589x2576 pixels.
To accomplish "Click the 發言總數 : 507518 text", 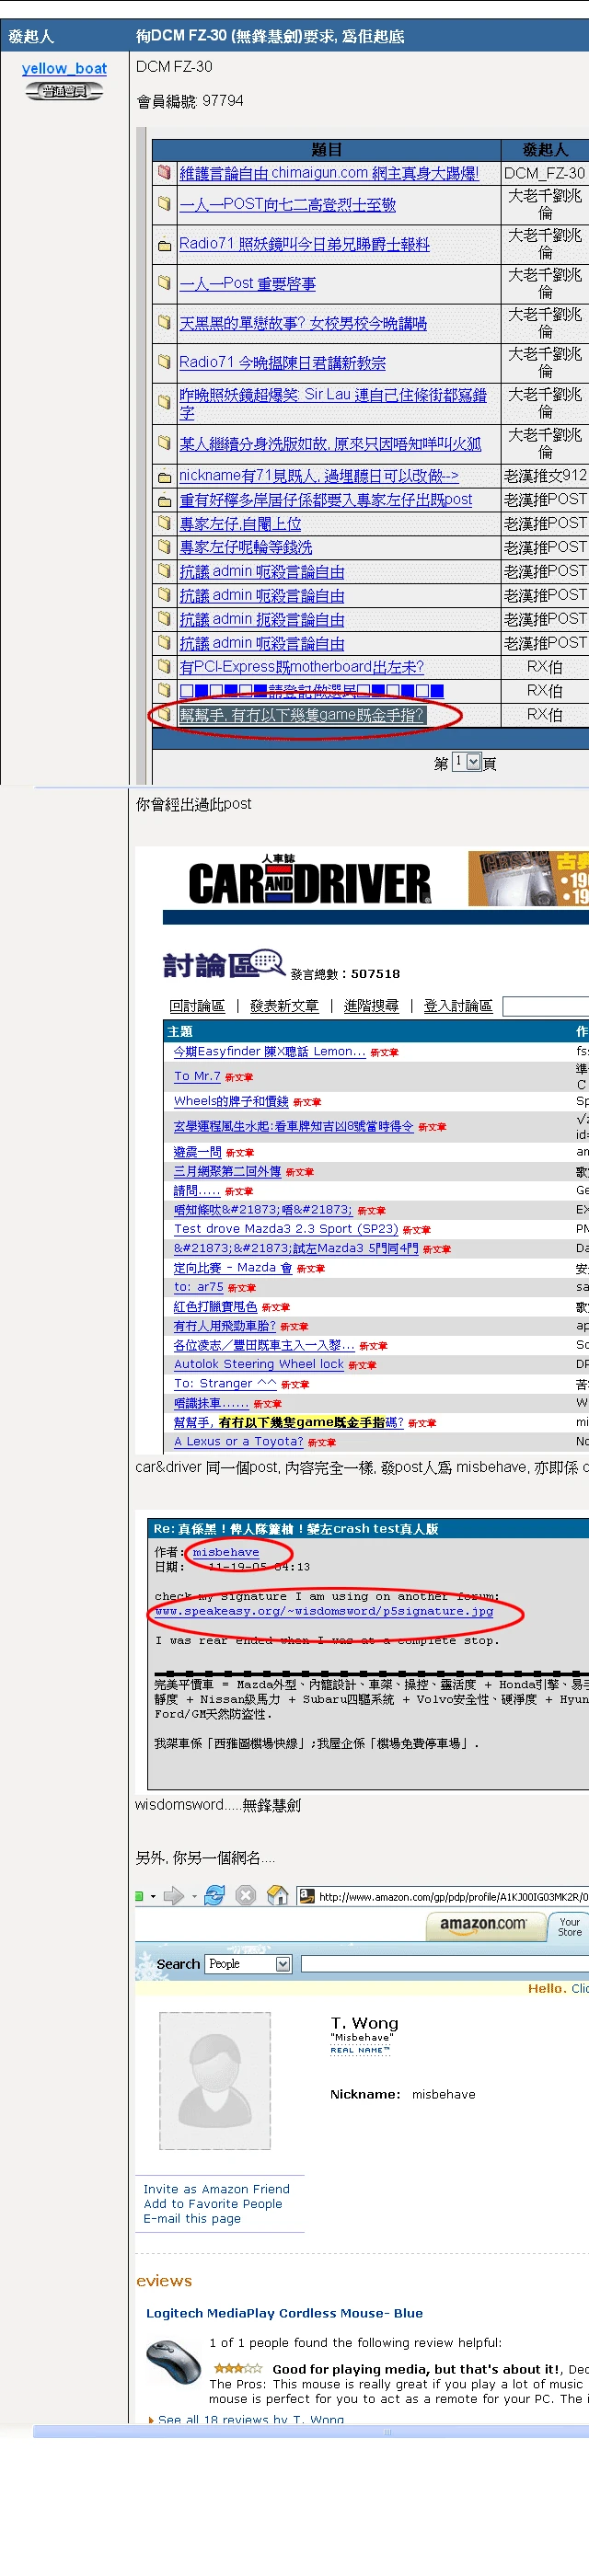I will (345, 973).
